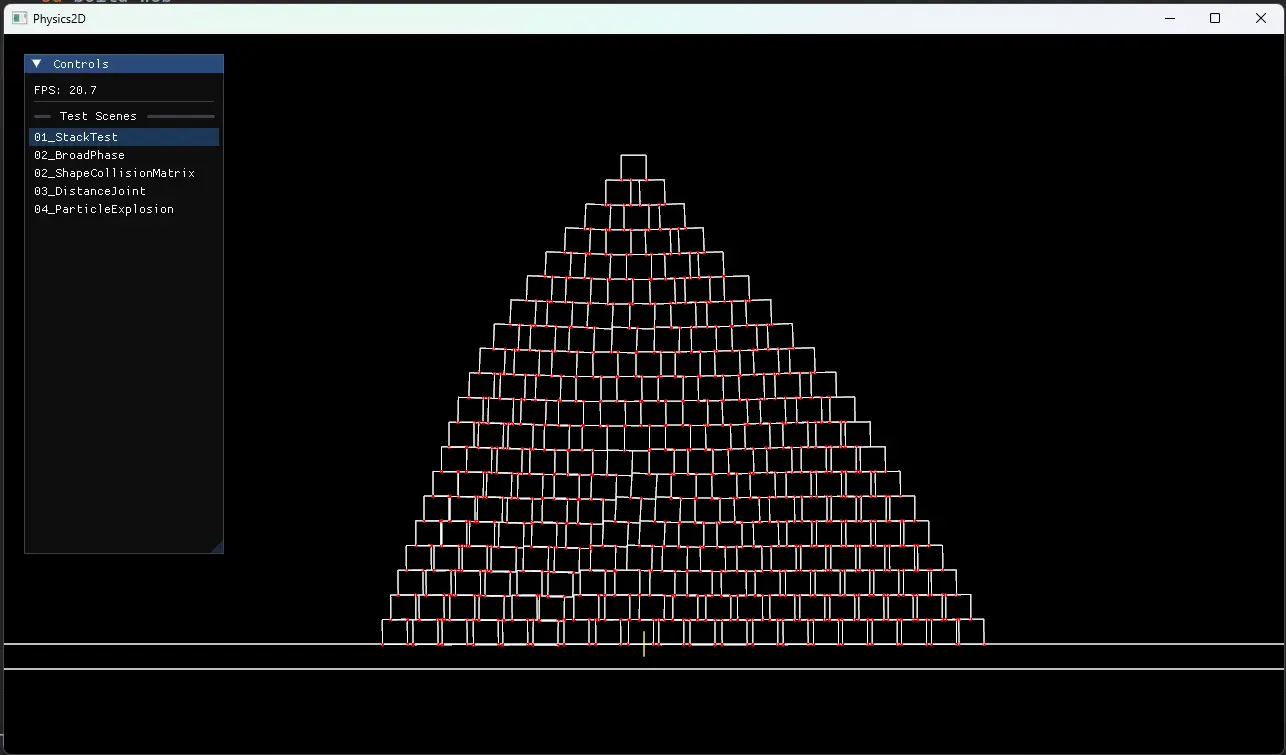Close the Physics2D window
Viewport: 1286px width, 755px height.
click(x=1261, y=18)
